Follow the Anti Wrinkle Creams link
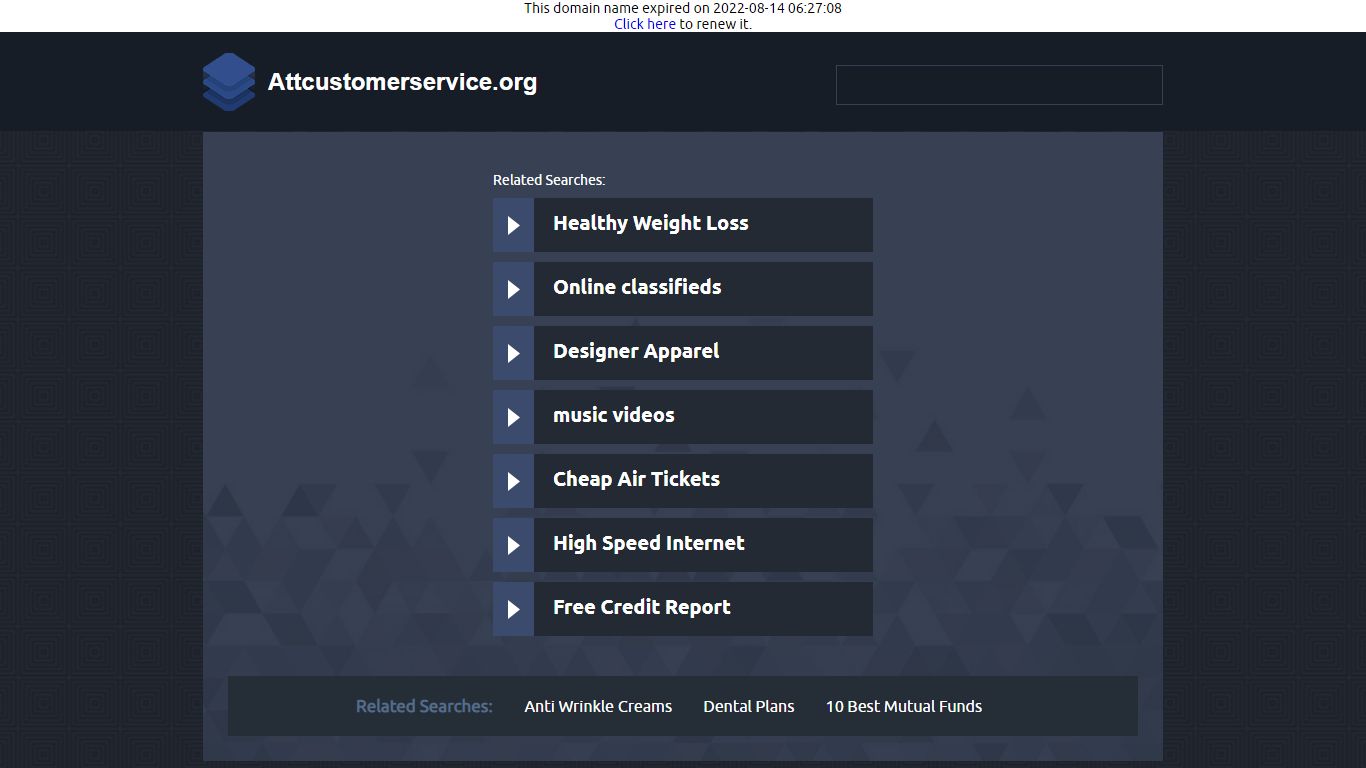The image size is (1366, 768). tap(598, 706)
